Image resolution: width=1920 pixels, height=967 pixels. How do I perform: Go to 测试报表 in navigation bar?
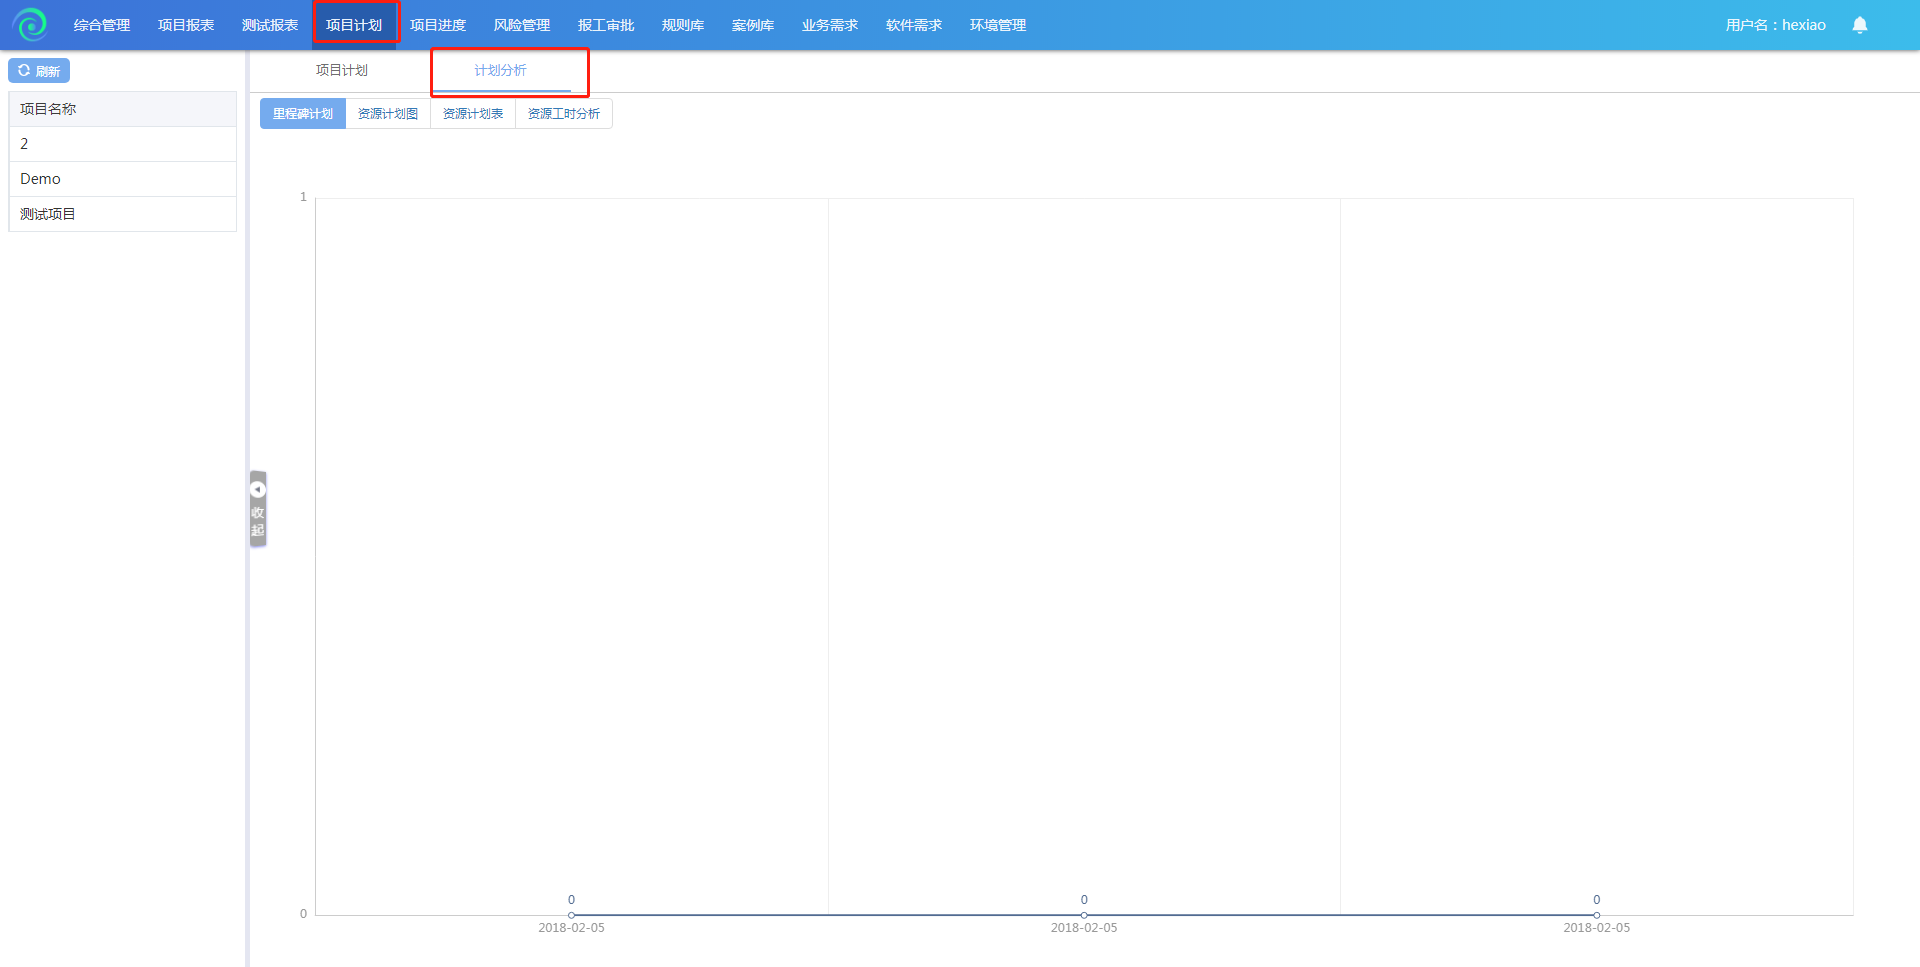[270, 25]
